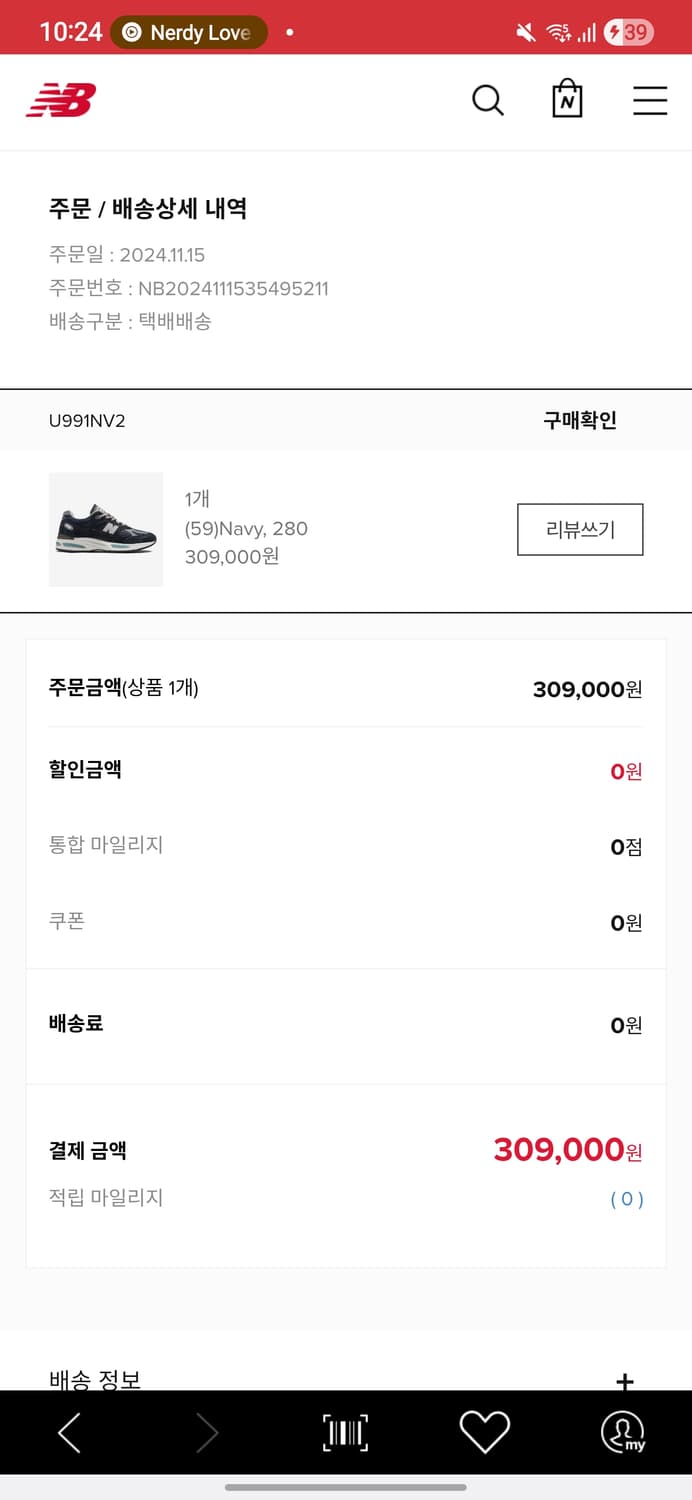
Task: Tap the Nerdy Love notification pill
Action: (x=188, y=32)
